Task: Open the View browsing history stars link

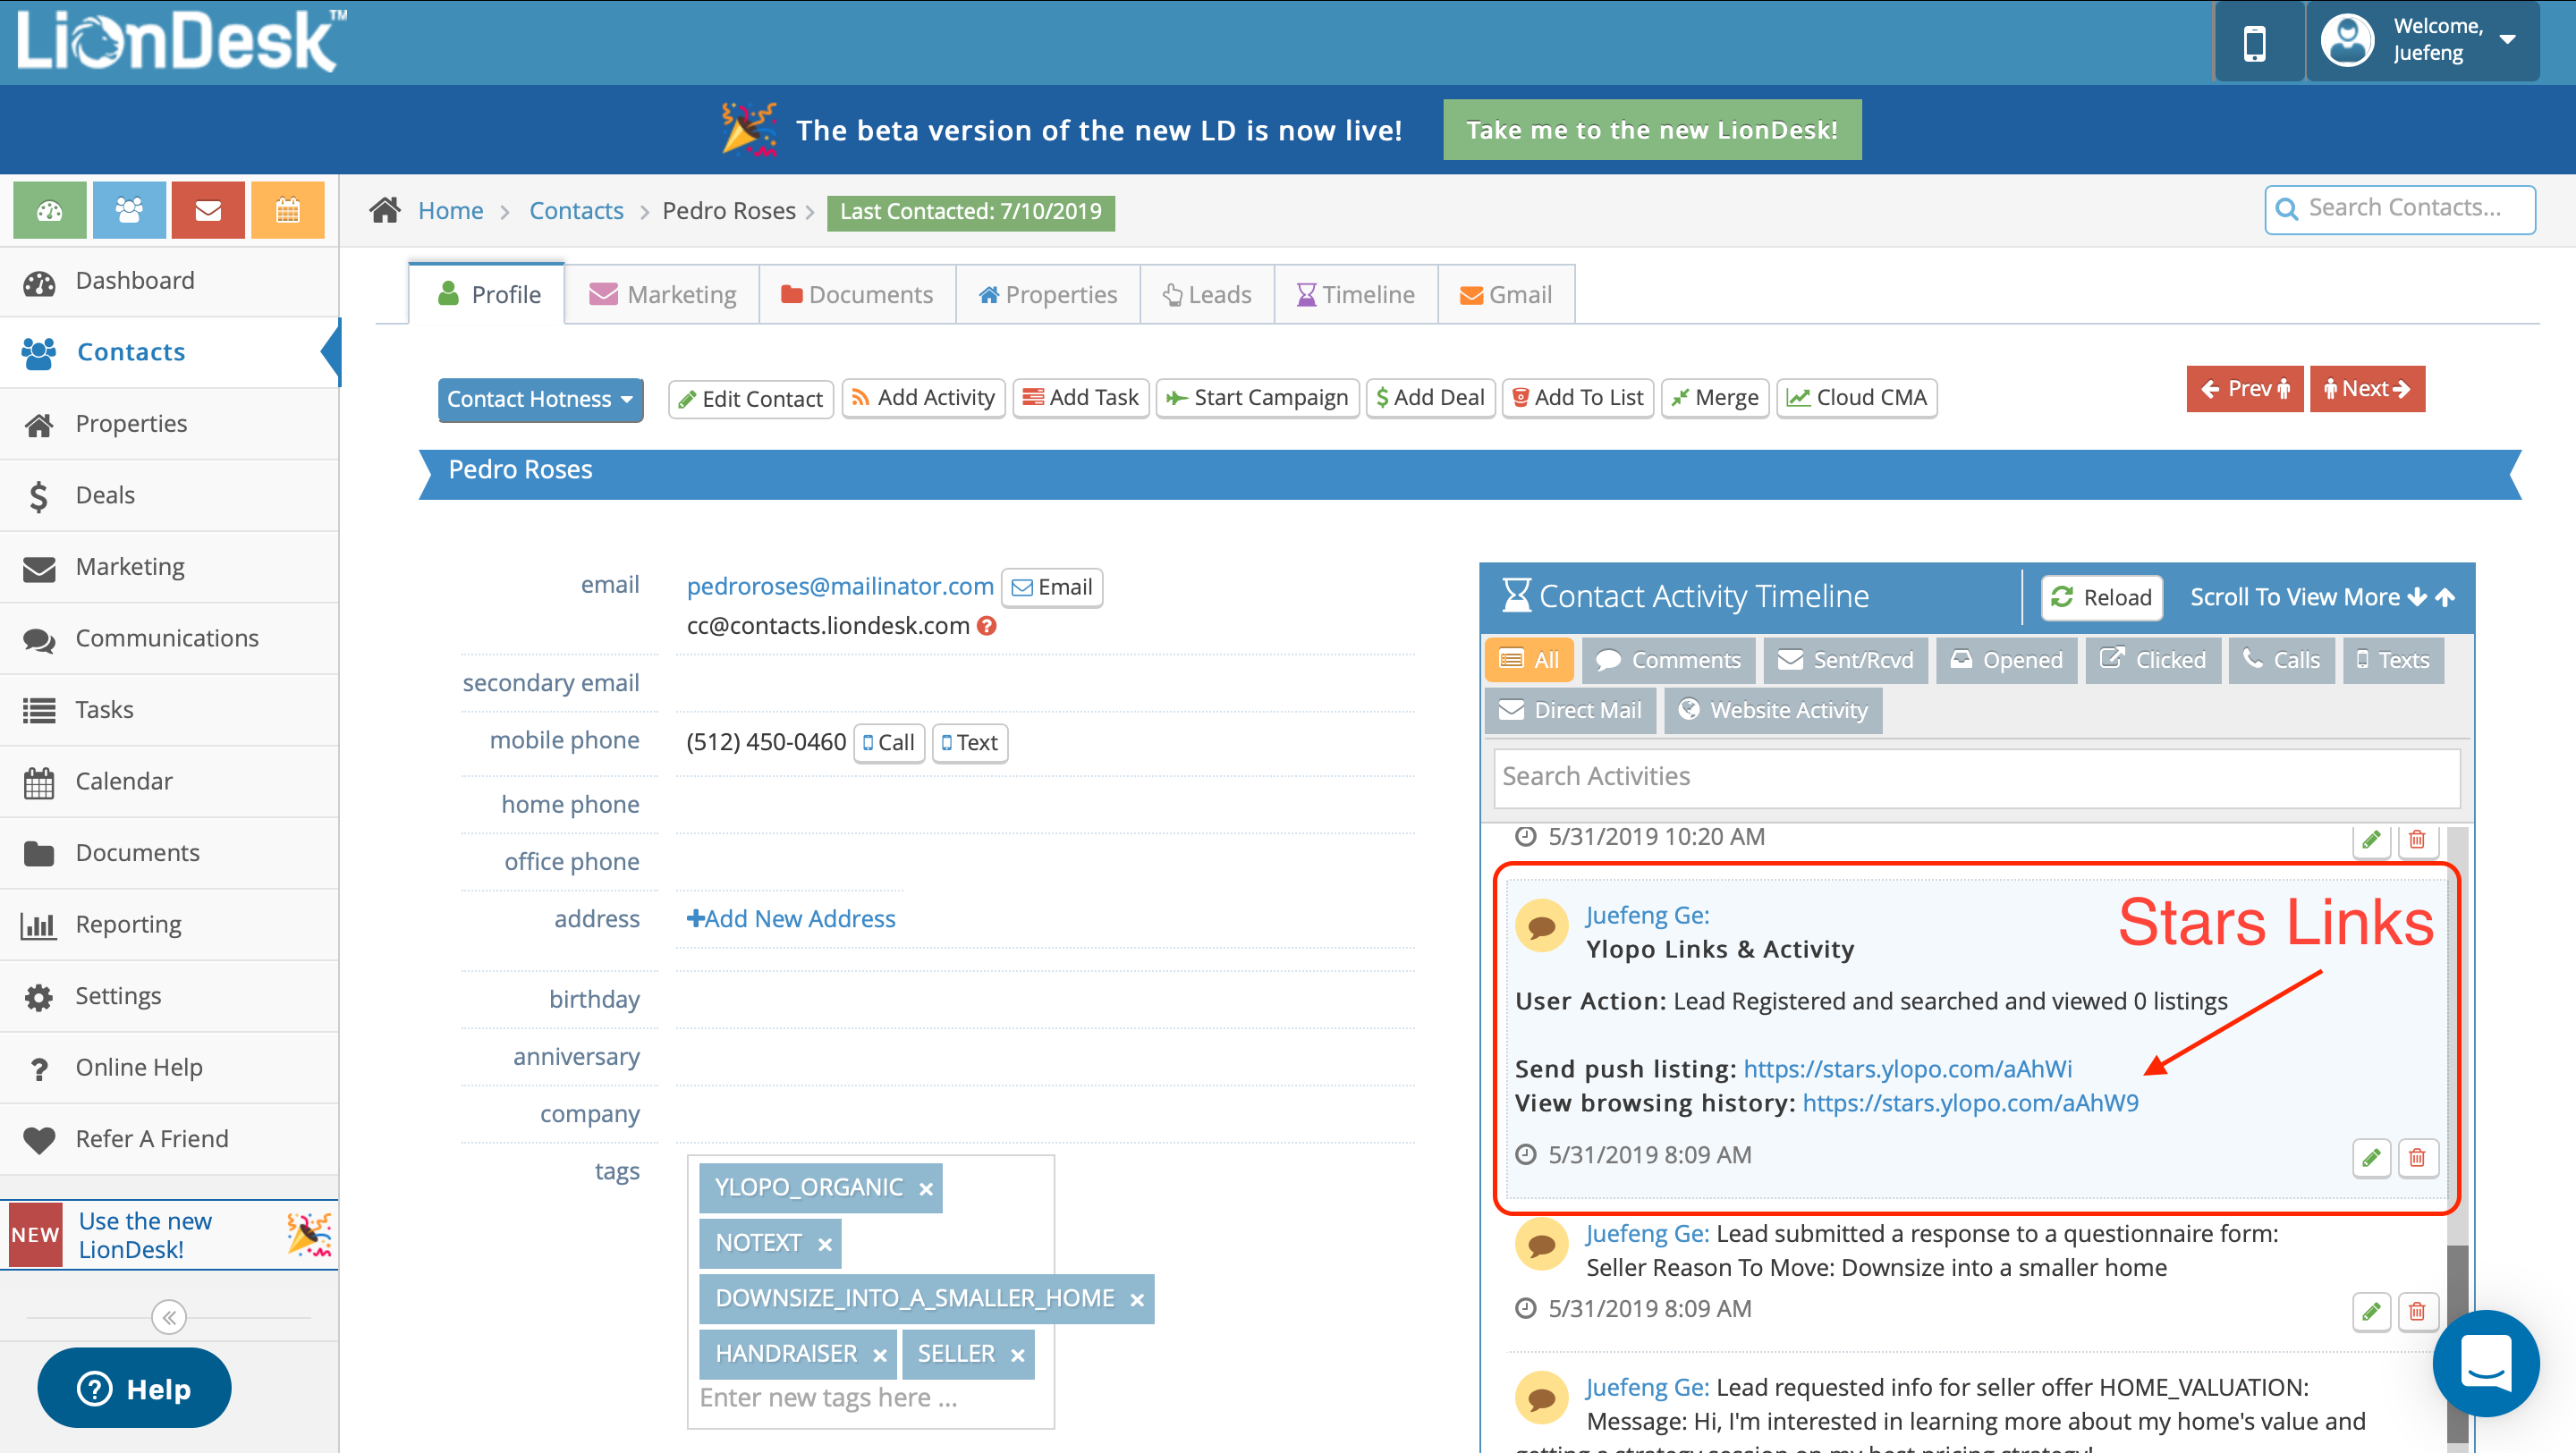Action: tap(1970, 1103)
